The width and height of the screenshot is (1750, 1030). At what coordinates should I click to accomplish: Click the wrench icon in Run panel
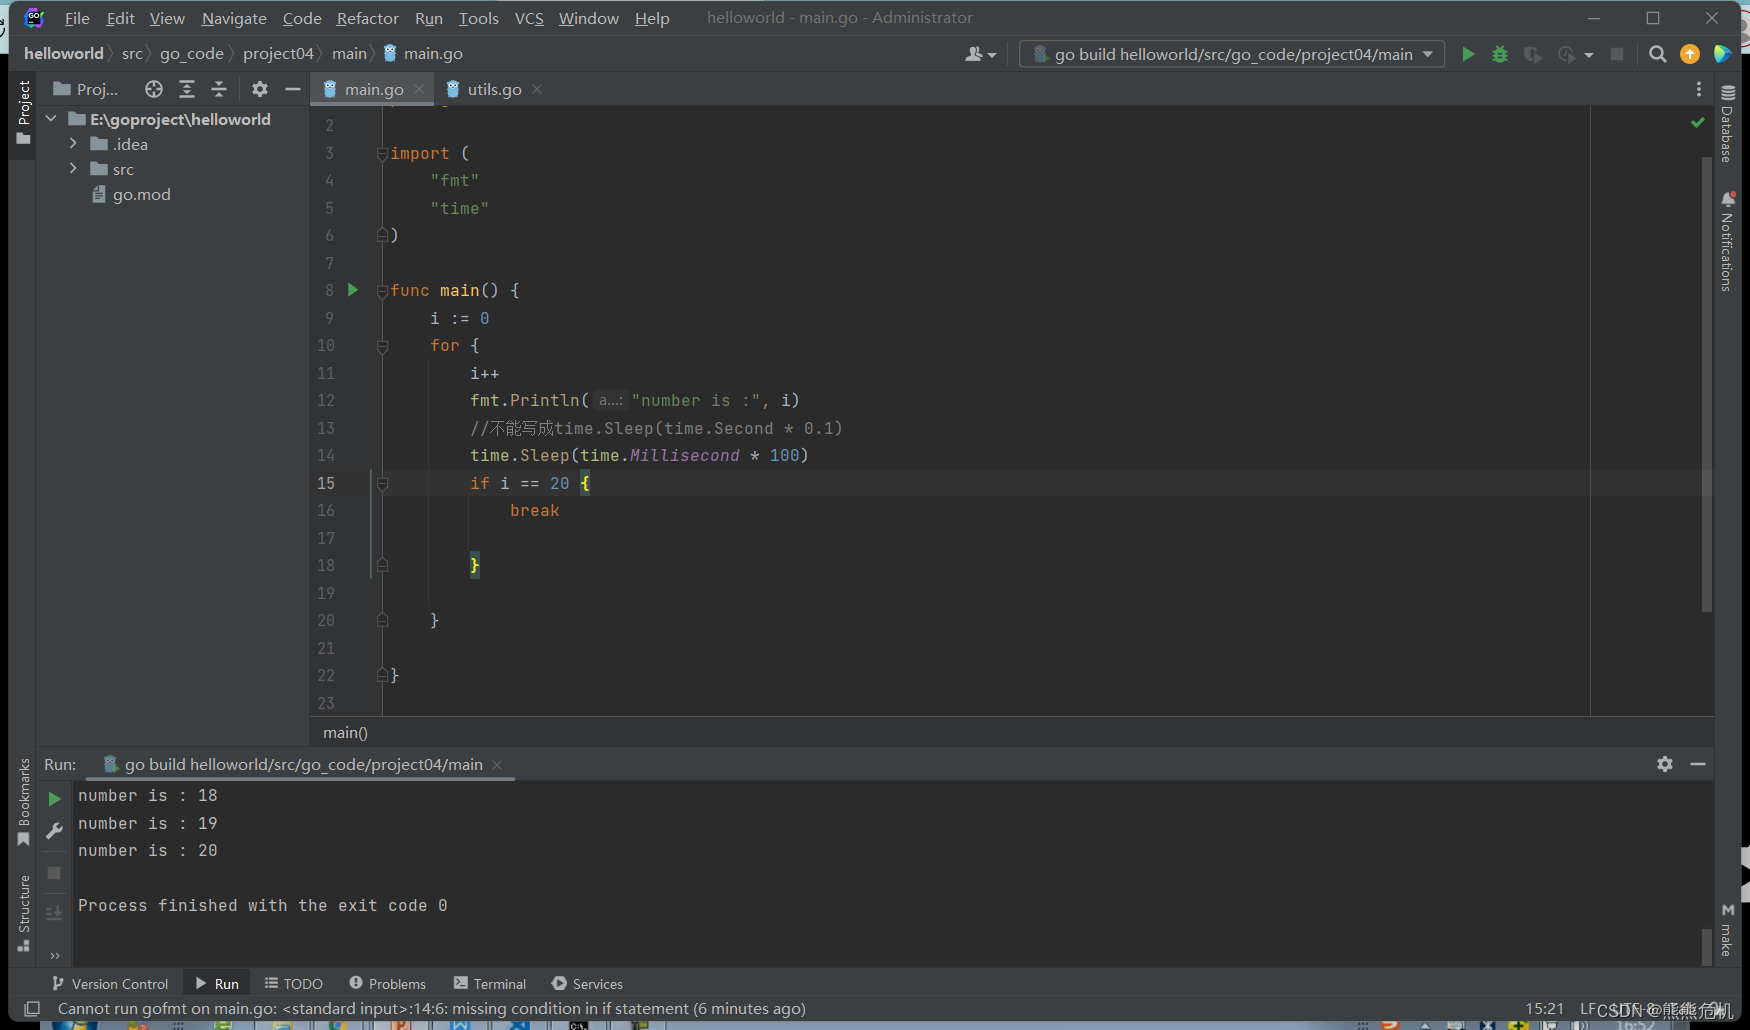(55, 831)
